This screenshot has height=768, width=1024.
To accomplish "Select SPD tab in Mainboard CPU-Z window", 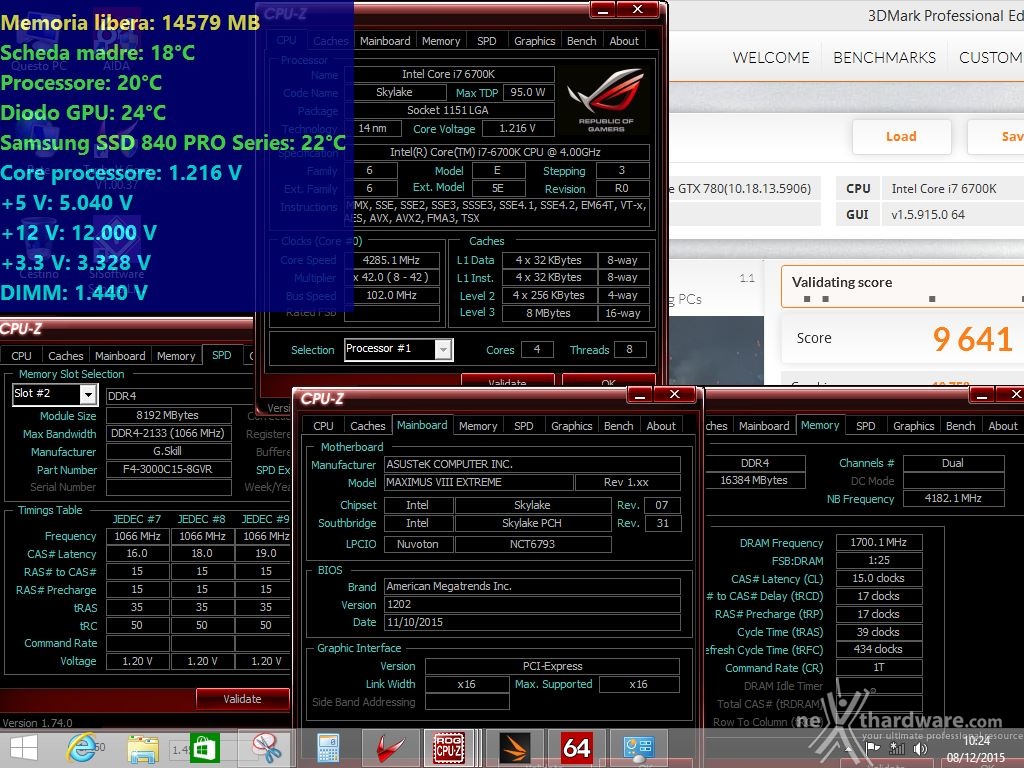I will 524,426.
